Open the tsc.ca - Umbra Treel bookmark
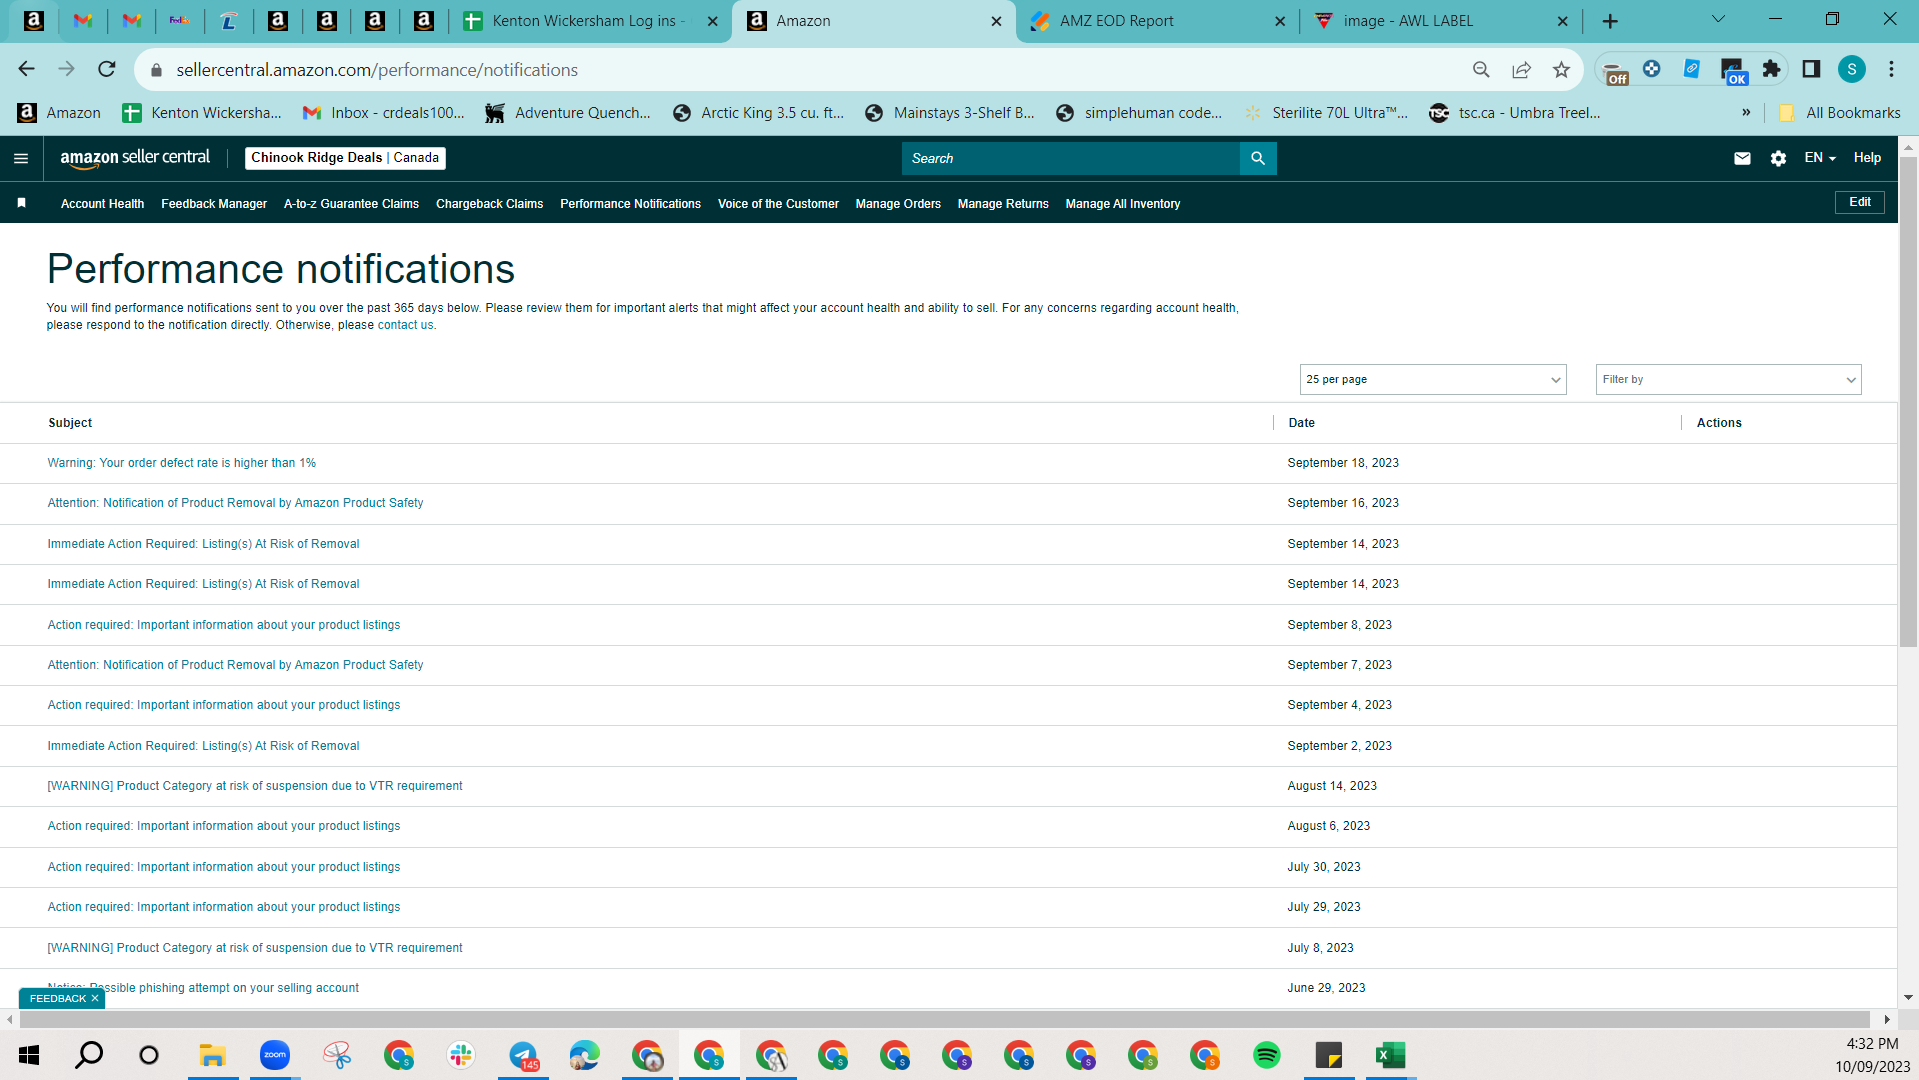The width and height of the screenshot is (1919, 1080). point(1515,113)
